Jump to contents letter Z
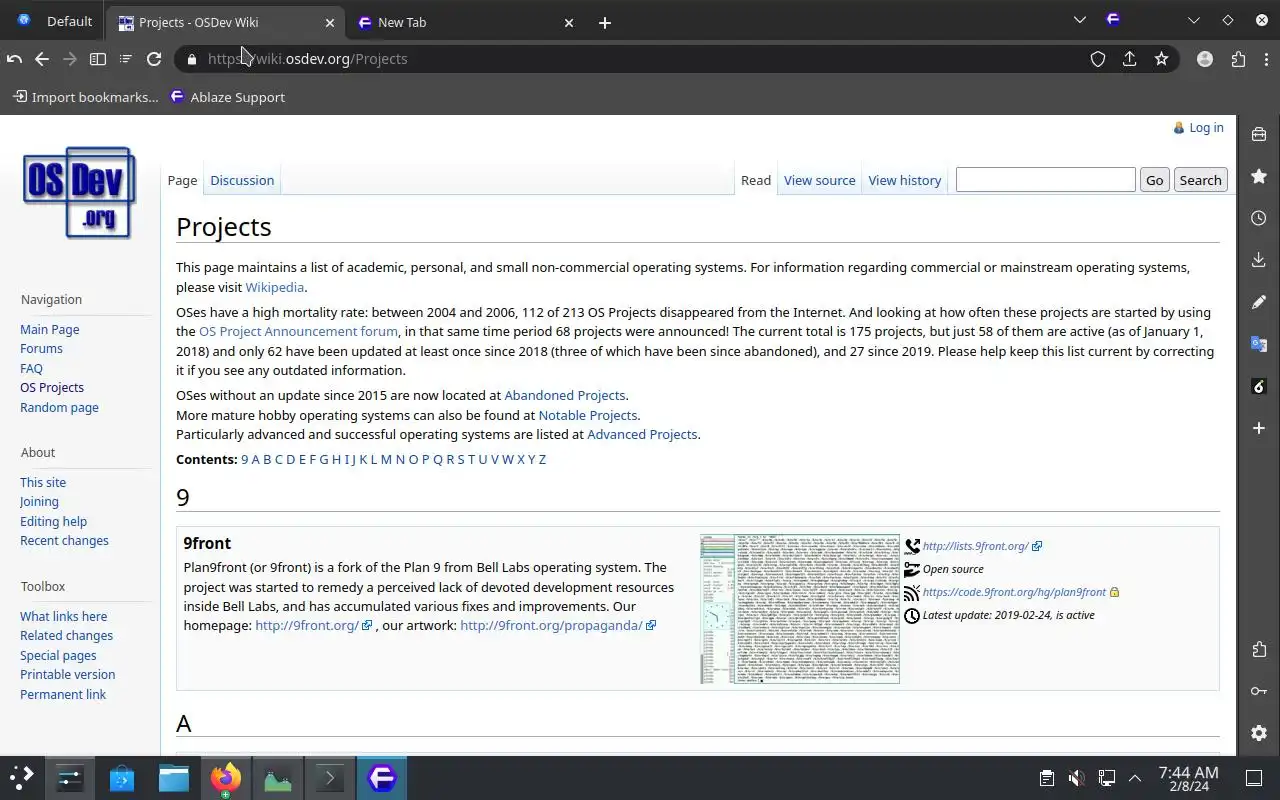Screen dimensions: 1280x800 [542, 459]
